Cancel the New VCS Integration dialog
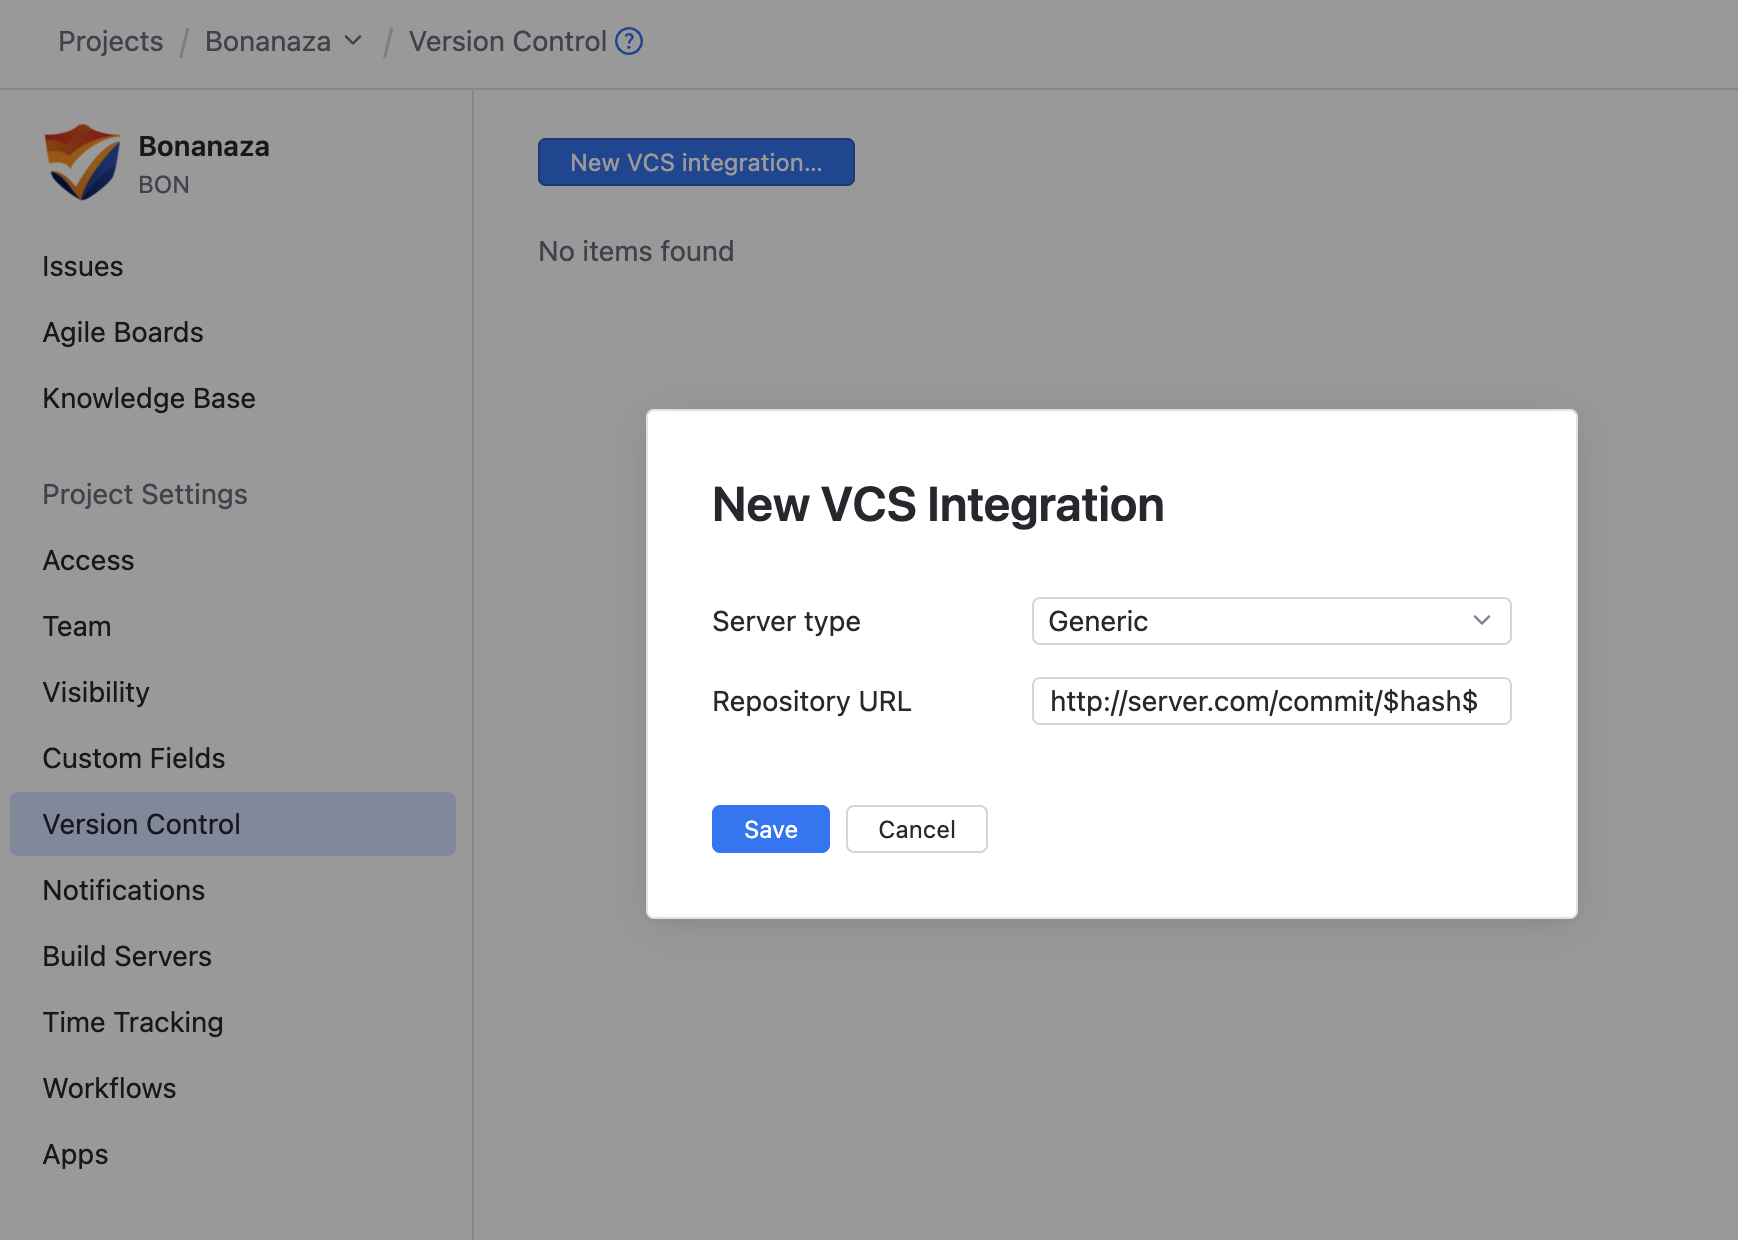Viewport: 1738px width, 1240px height. click(916, 829)
